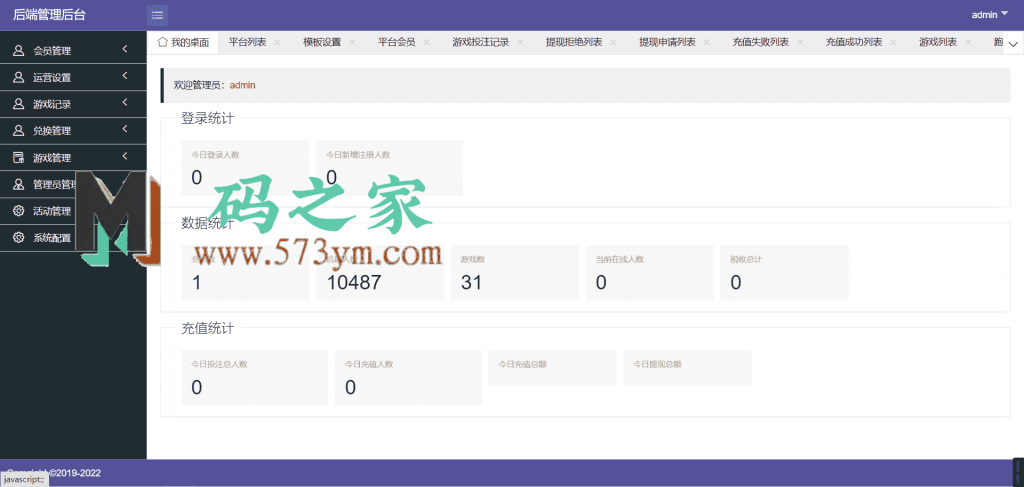This screenshot has height=487, width=1024.
Task: Click the user icon beside 运营设置
Action: [18, 77]
